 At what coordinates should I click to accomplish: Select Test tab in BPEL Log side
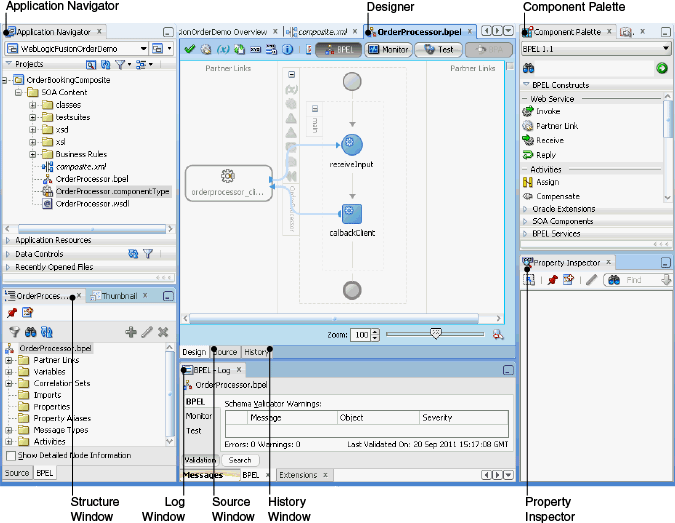pyautogui.click(x=194, y=431)
